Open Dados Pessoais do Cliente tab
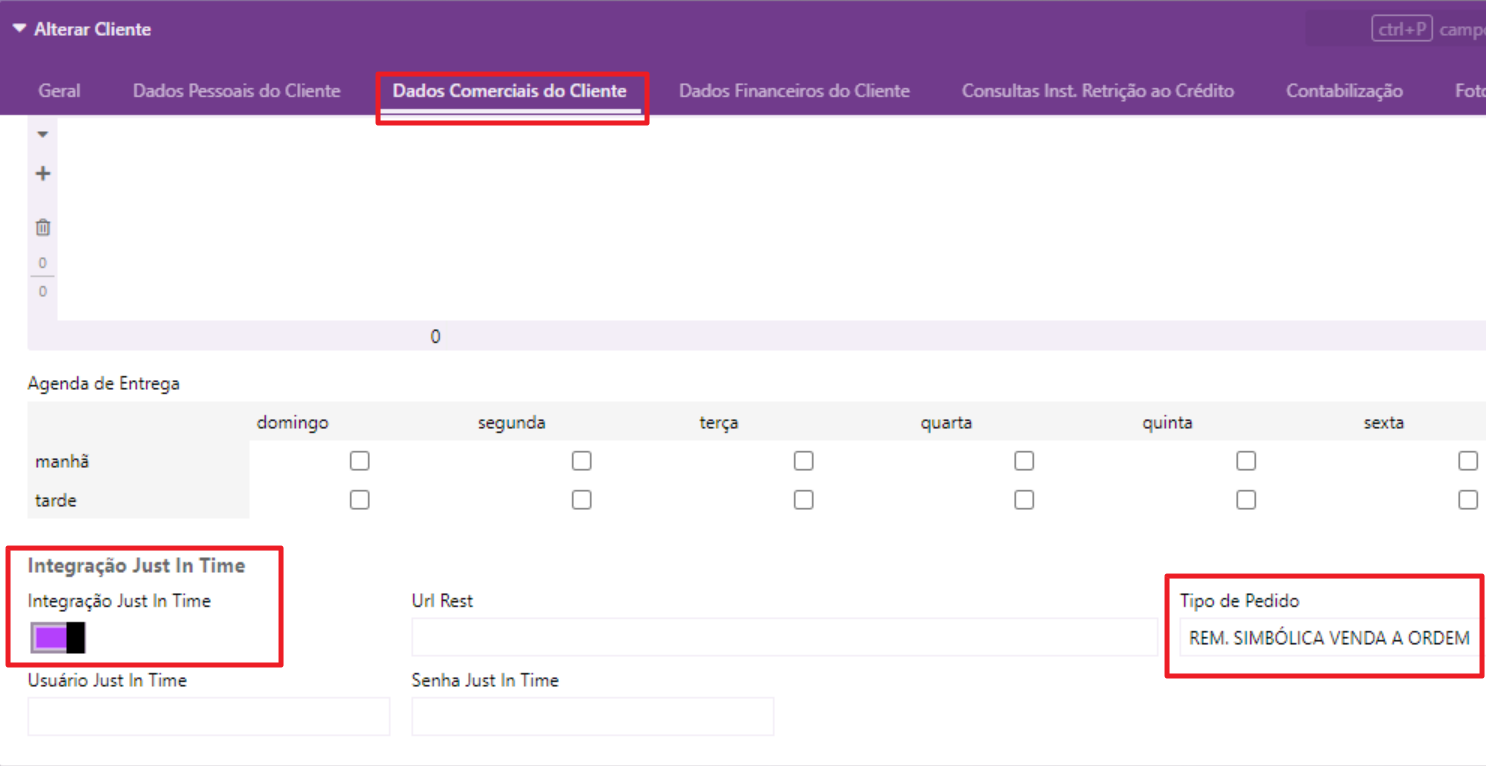Viewport: 1486px width, 766px height. 237,91
